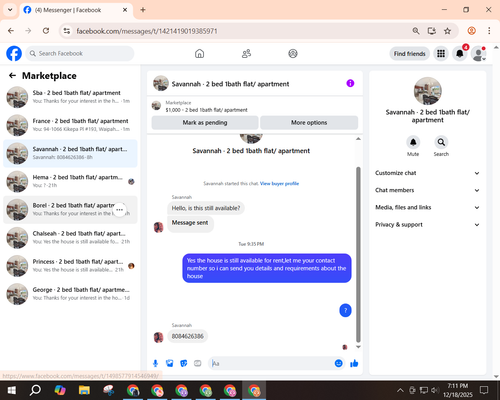Open Copilot from the taskbar

60,390
